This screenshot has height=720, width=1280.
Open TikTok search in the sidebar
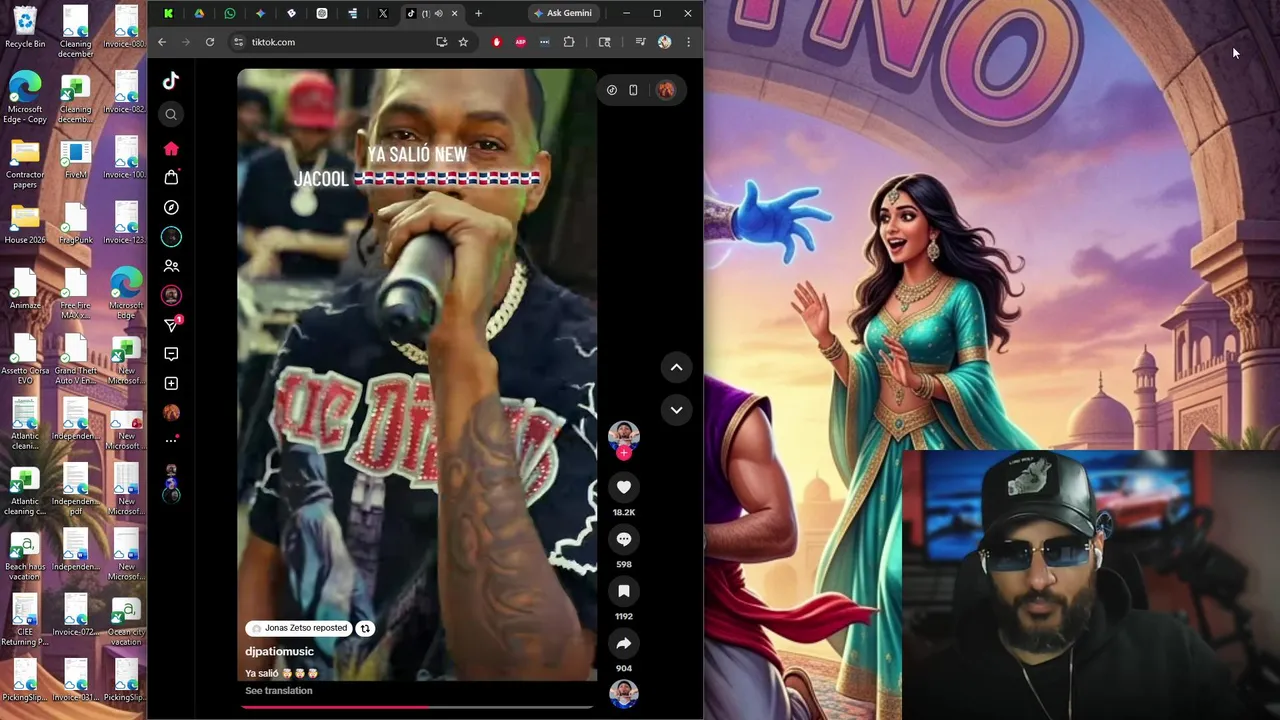coord(171,114)
